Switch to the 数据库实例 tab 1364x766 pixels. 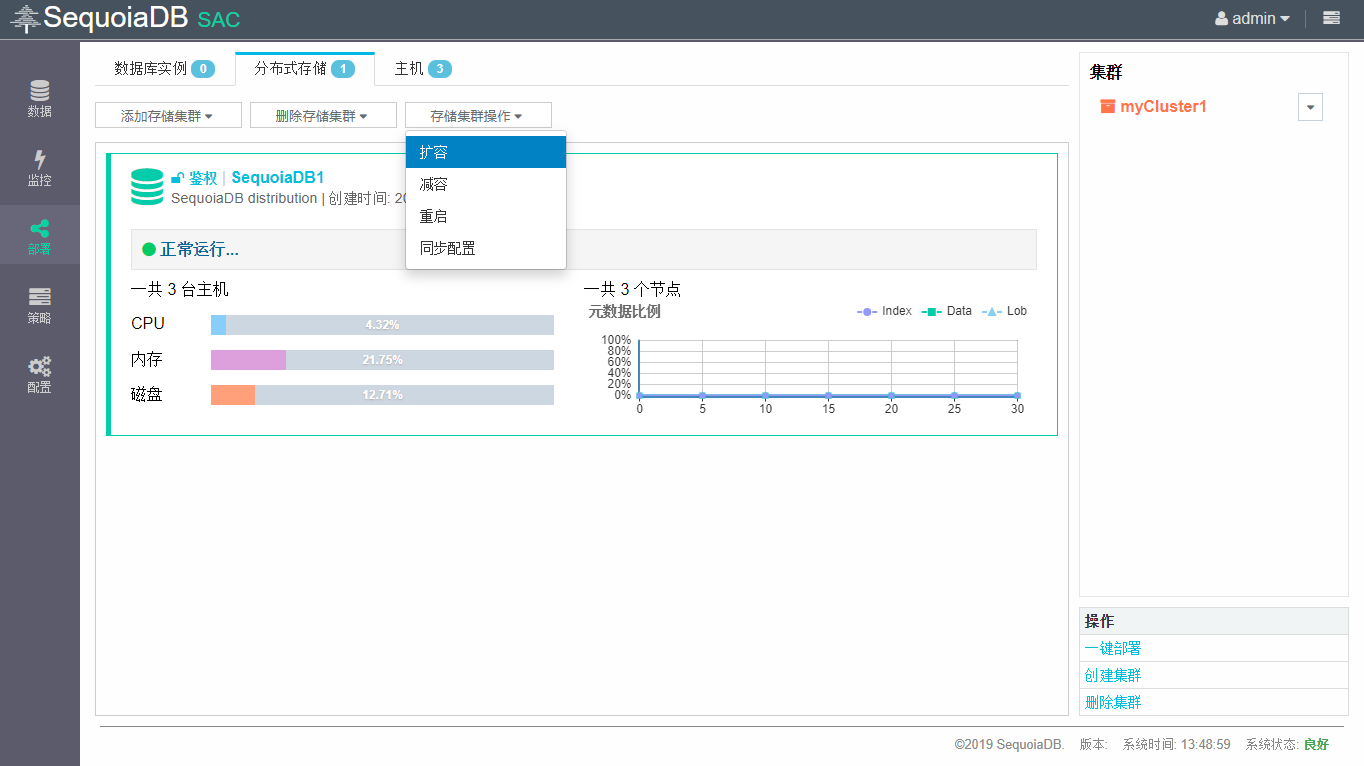coord(164,69)
